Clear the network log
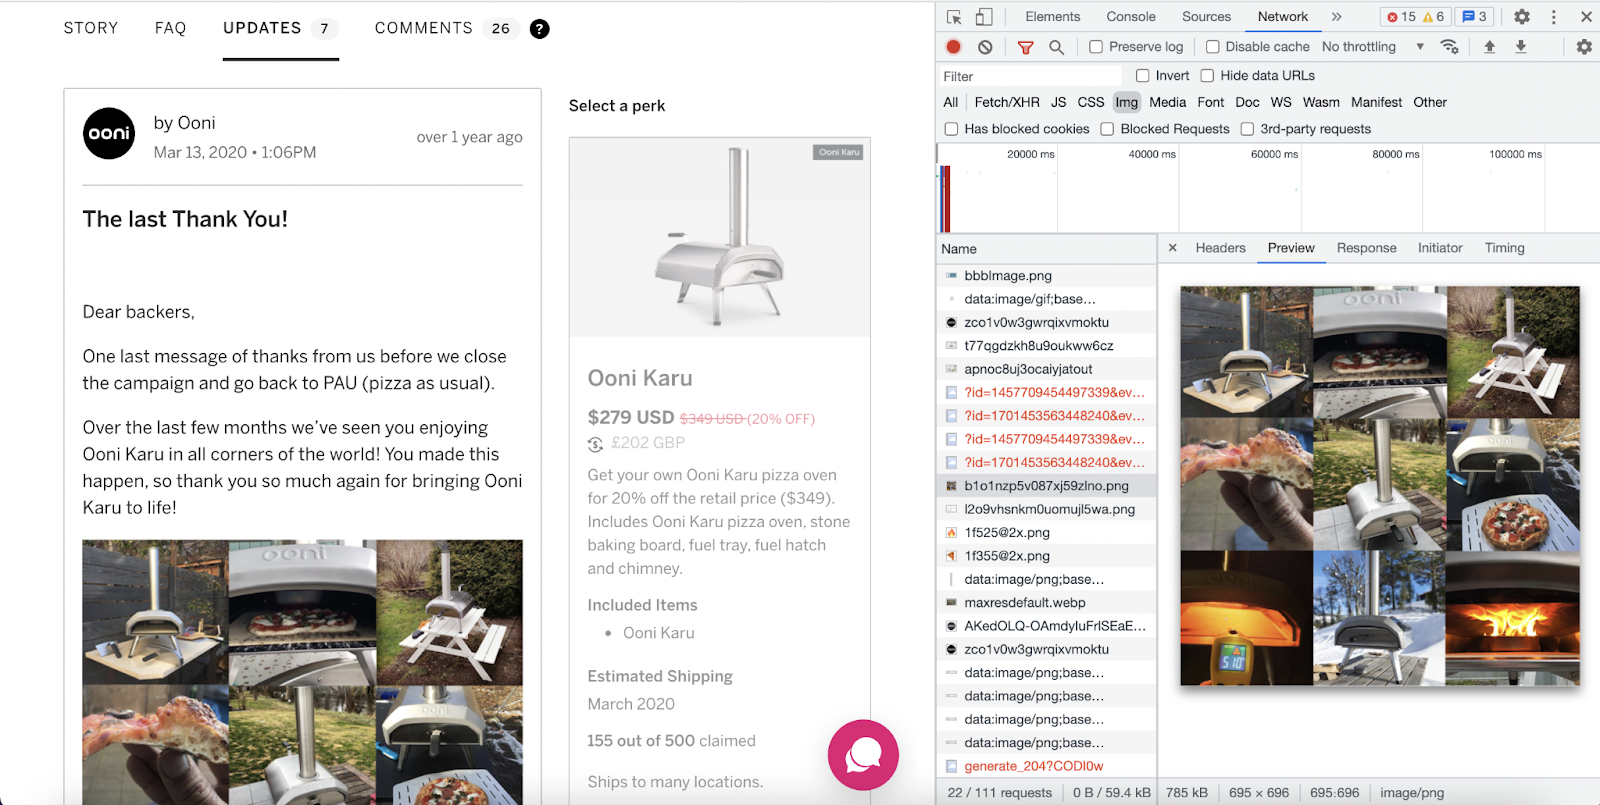Screen dimensions: 1600x805 tap(985, 47)
